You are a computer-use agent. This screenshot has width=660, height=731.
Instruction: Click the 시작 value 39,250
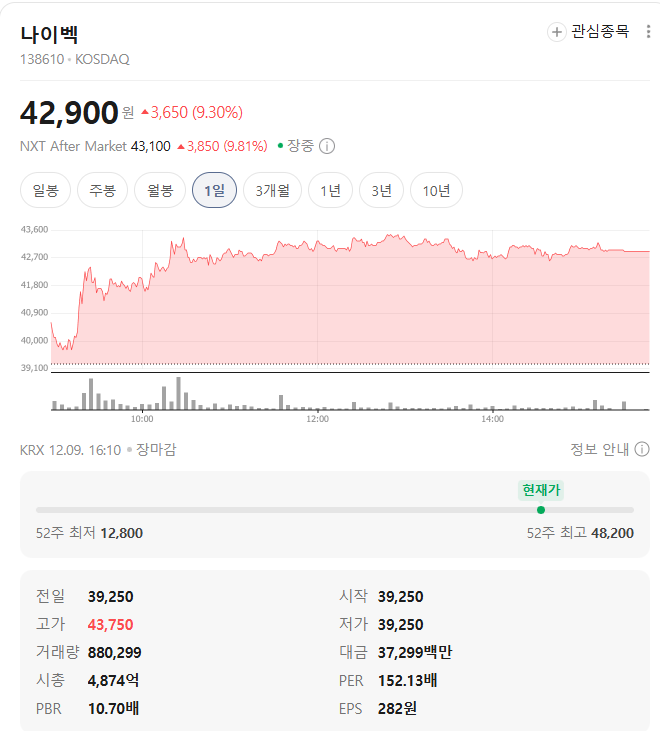tap(400, 597)
